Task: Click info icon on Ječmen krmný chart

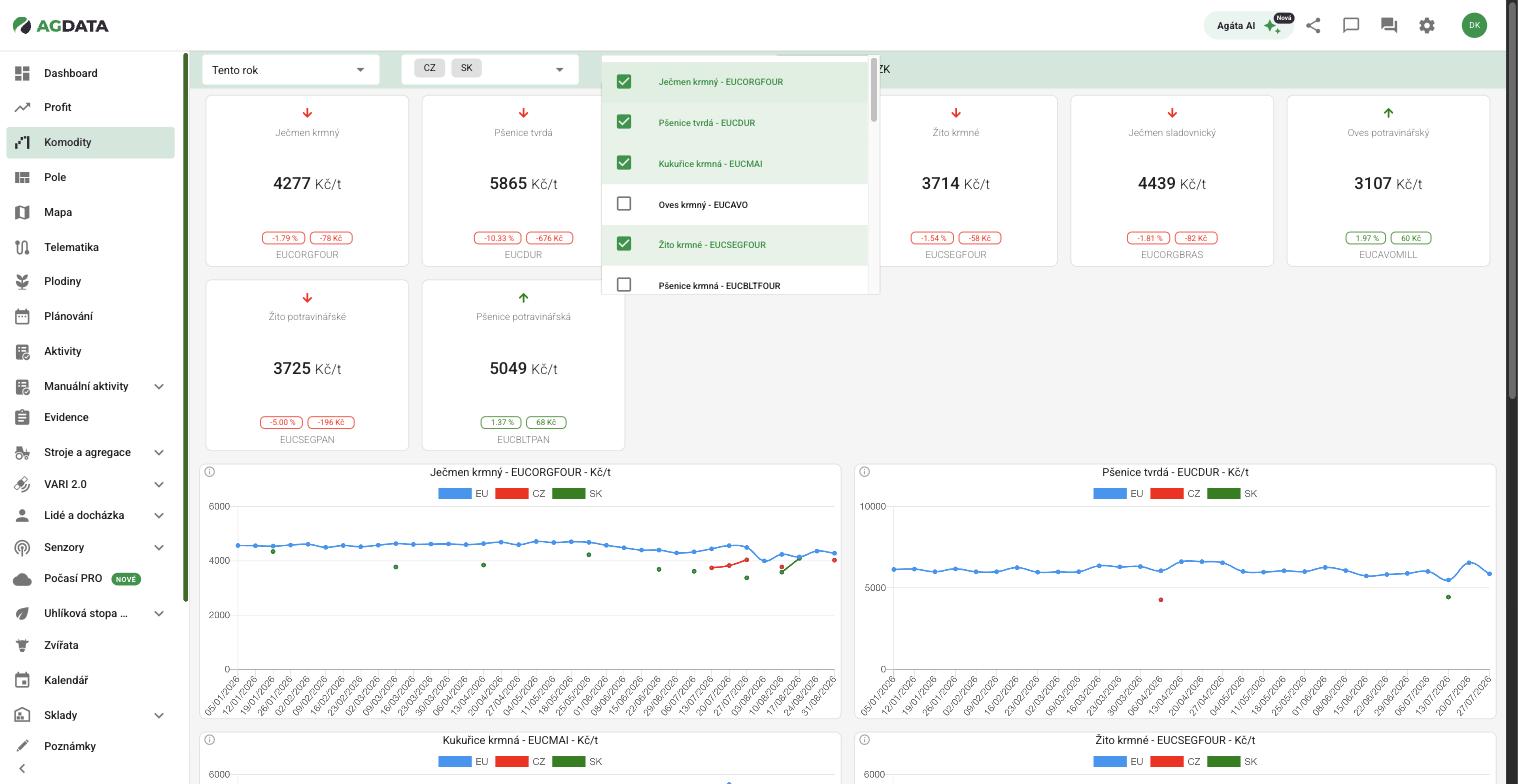Action: point(210,472)
